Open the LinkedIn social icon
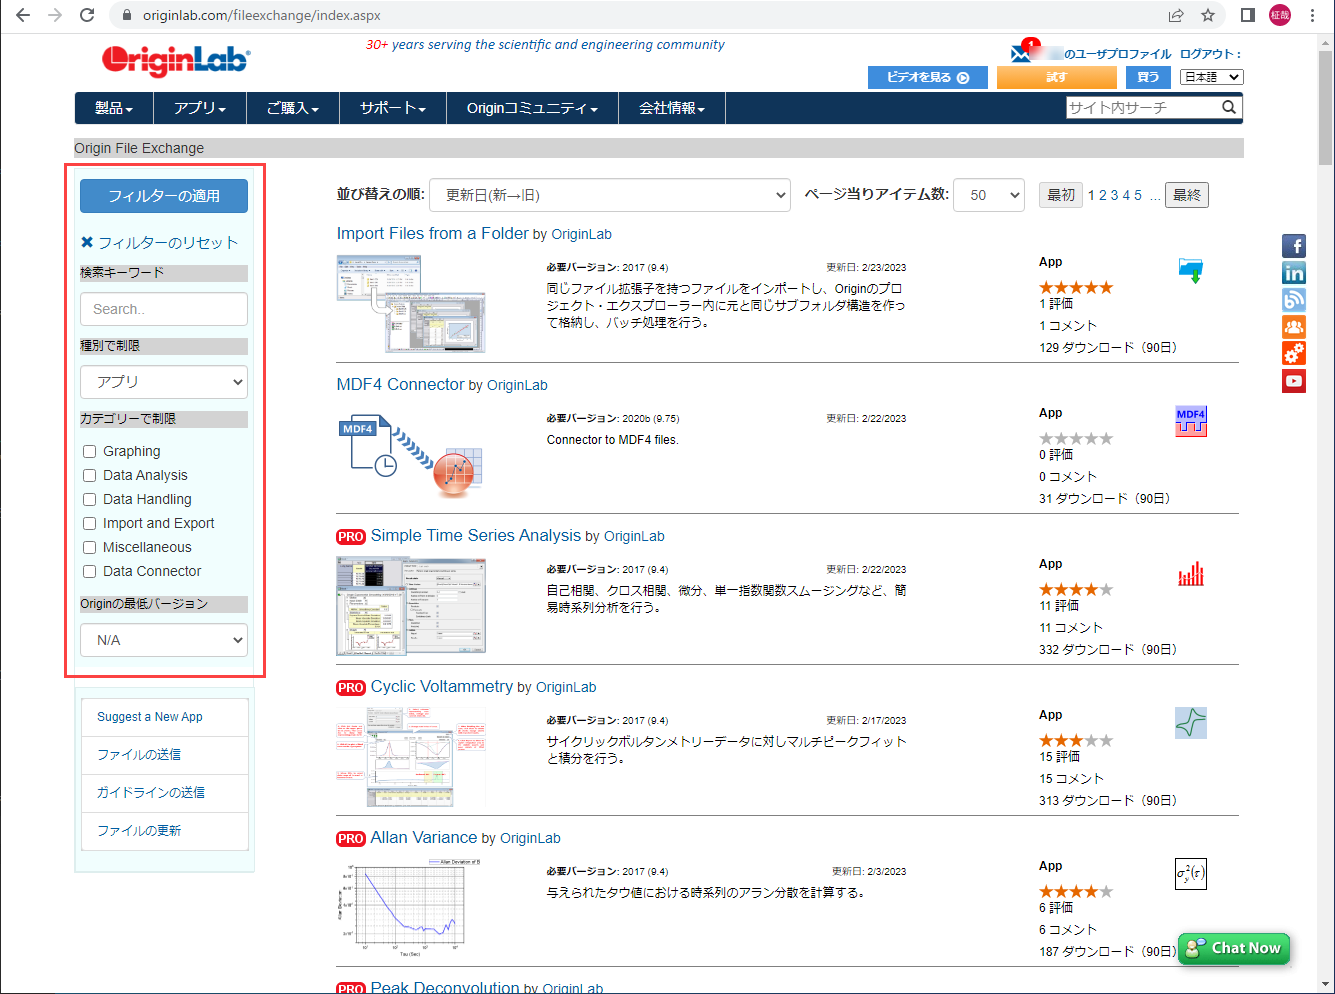 [1294, 273]
